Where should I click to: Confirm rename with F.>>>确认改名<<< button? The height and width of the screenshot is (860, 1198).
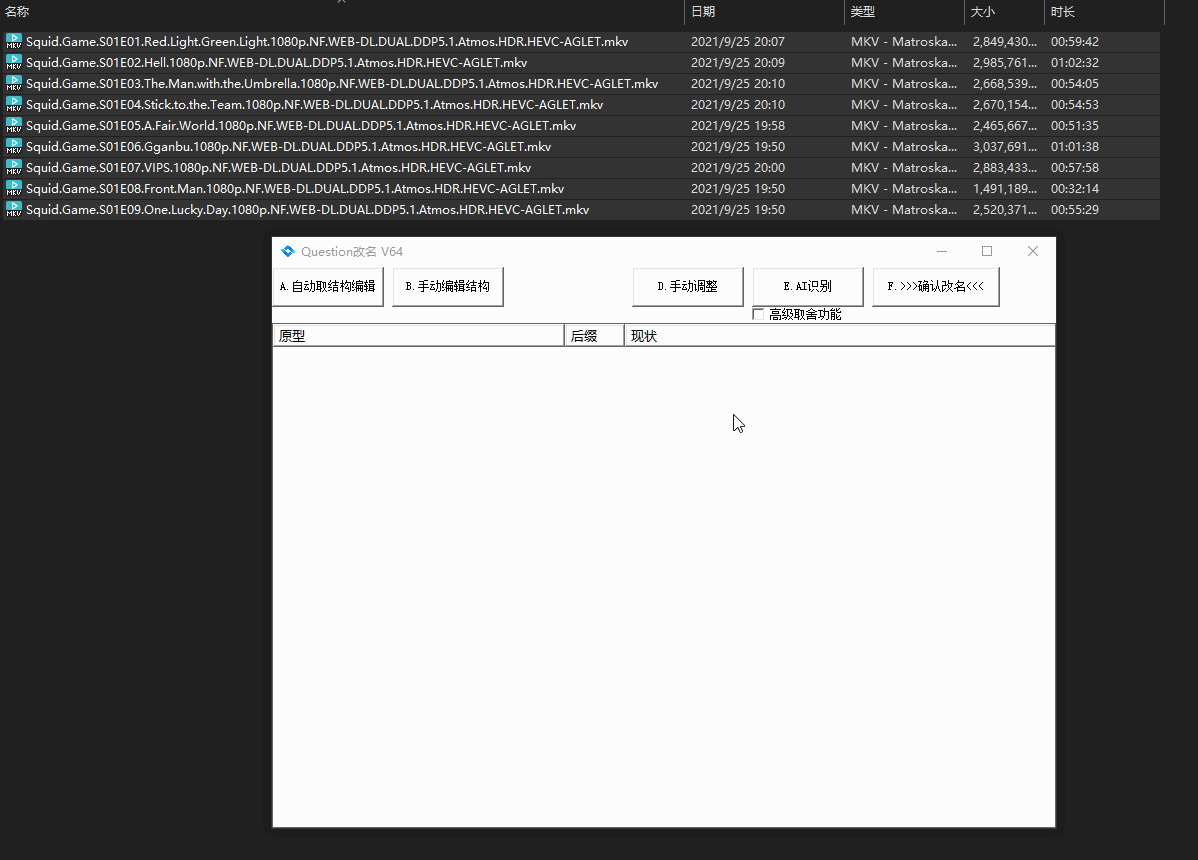[936, 286]
